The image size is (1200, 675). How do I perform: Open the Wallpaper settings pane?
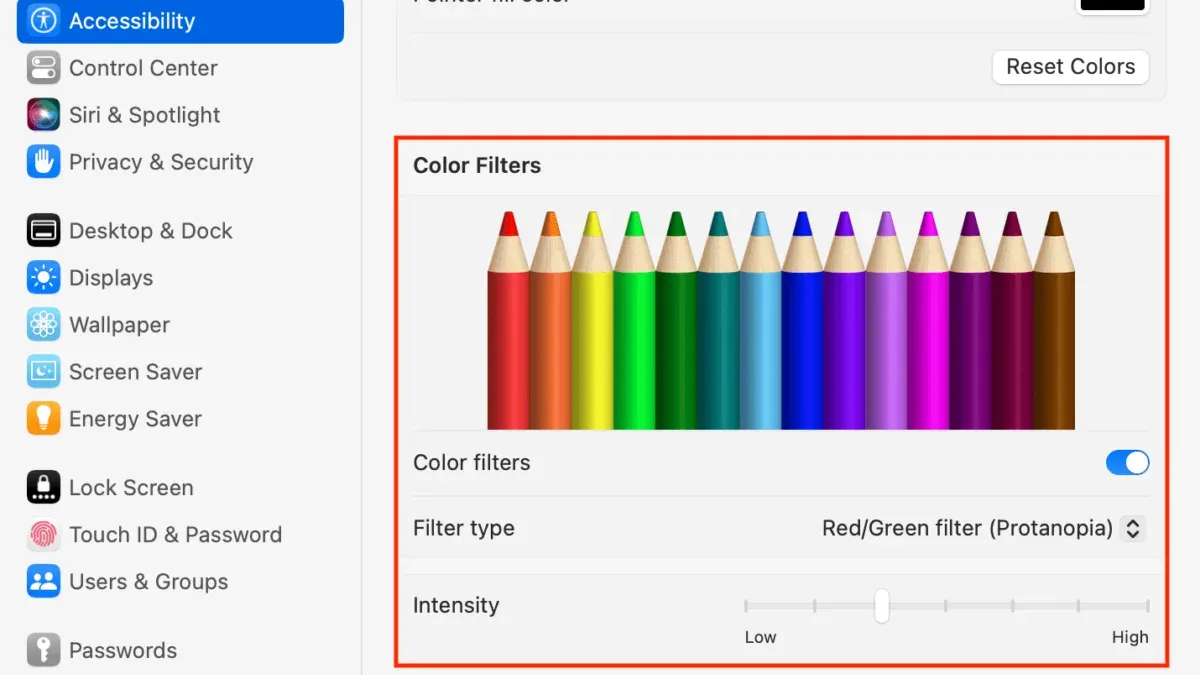tap(180, 325)
